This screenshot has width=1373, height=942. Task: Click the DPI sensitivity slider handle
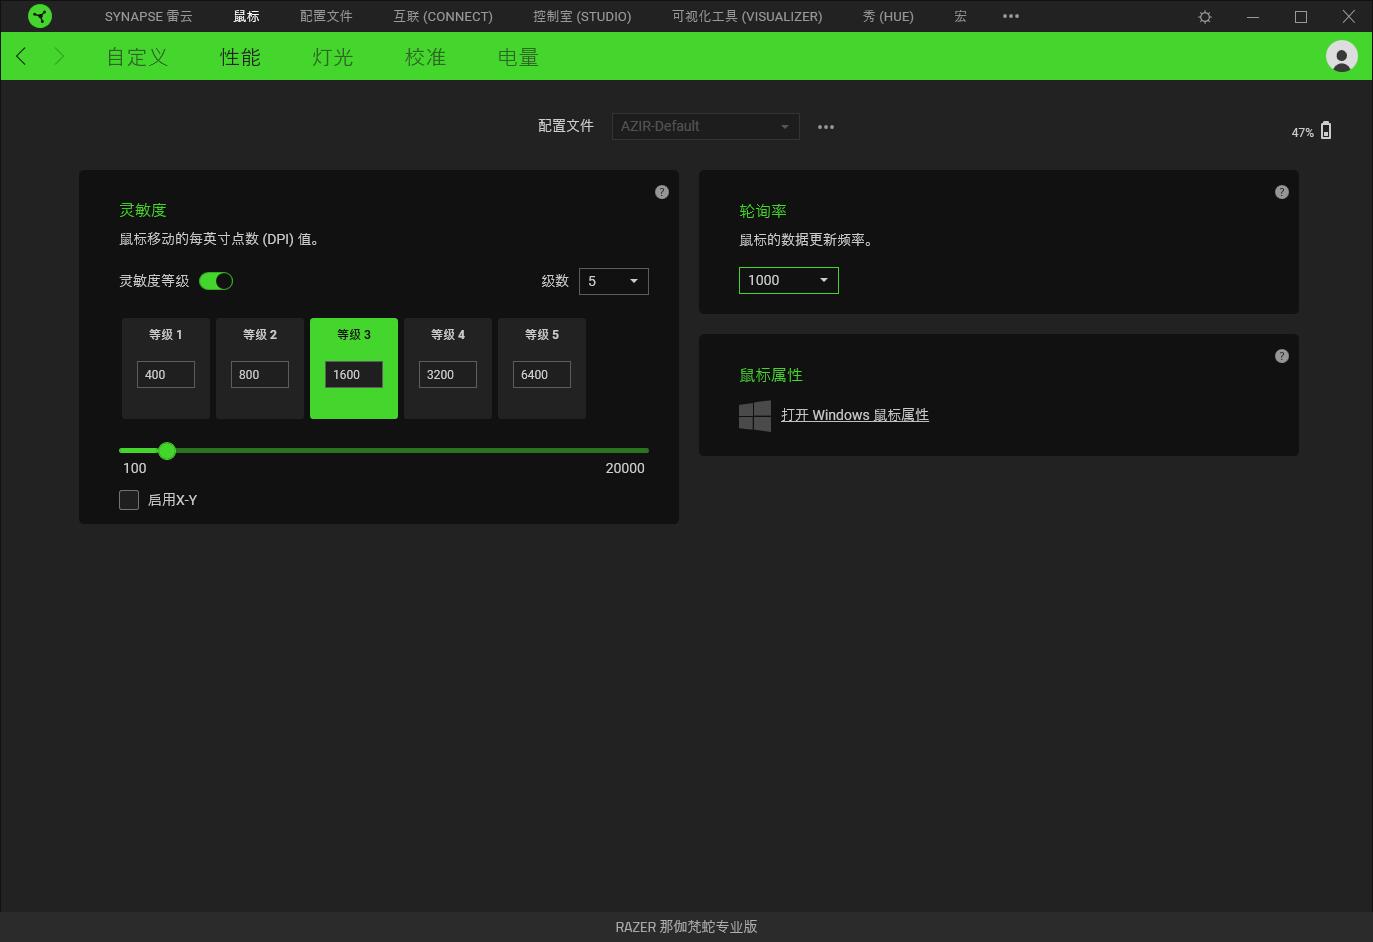tap(167, 451)
